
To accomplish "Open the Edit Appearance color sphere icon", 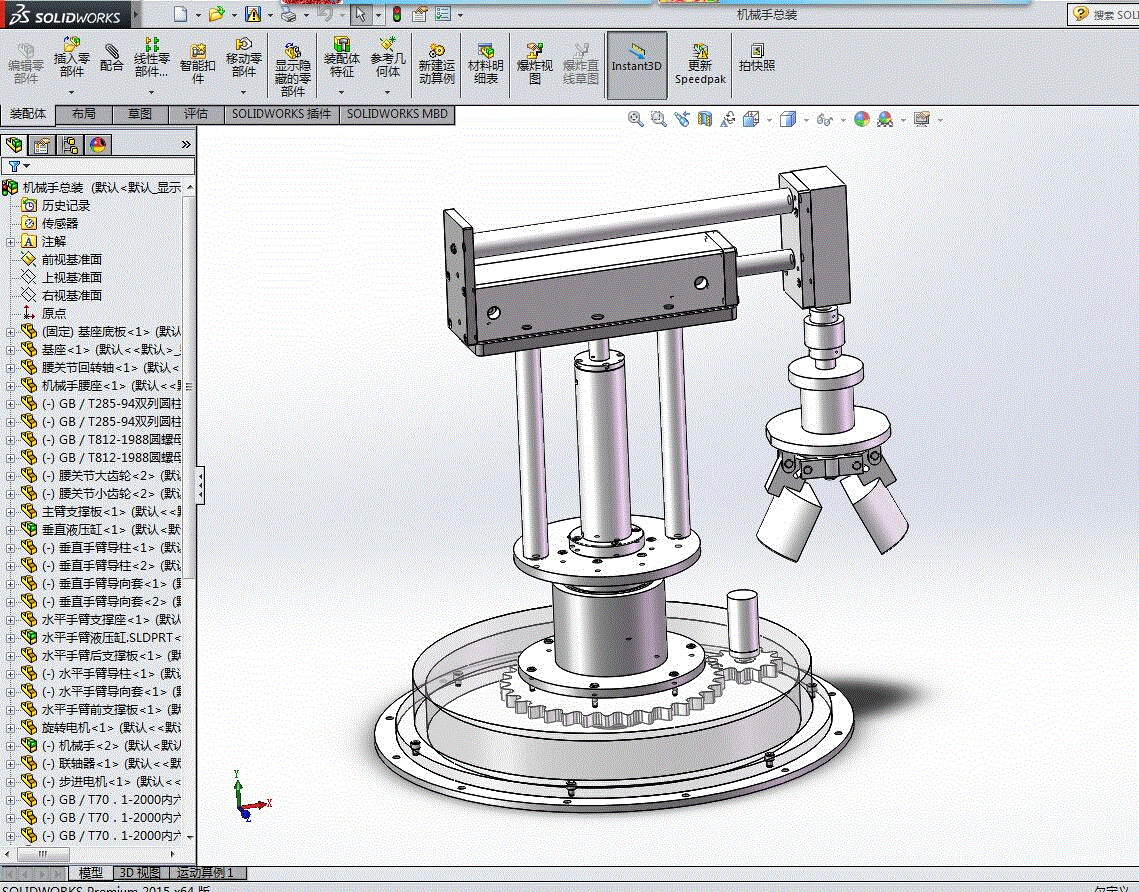I will click(x=861, y=119).
